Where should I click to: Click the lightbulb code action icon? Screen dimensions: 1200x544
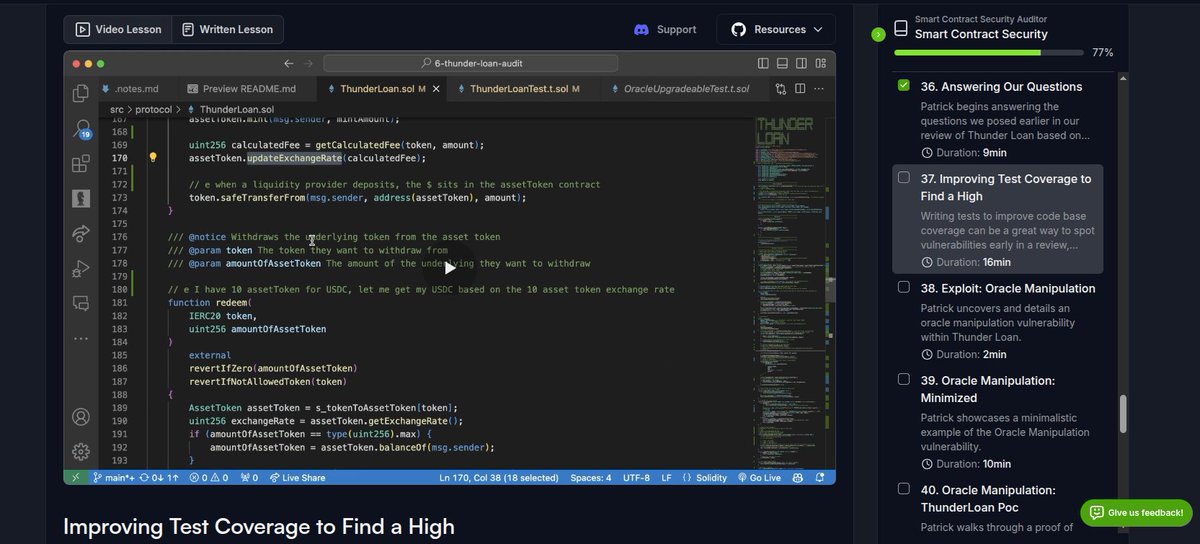tap(153, 158)
